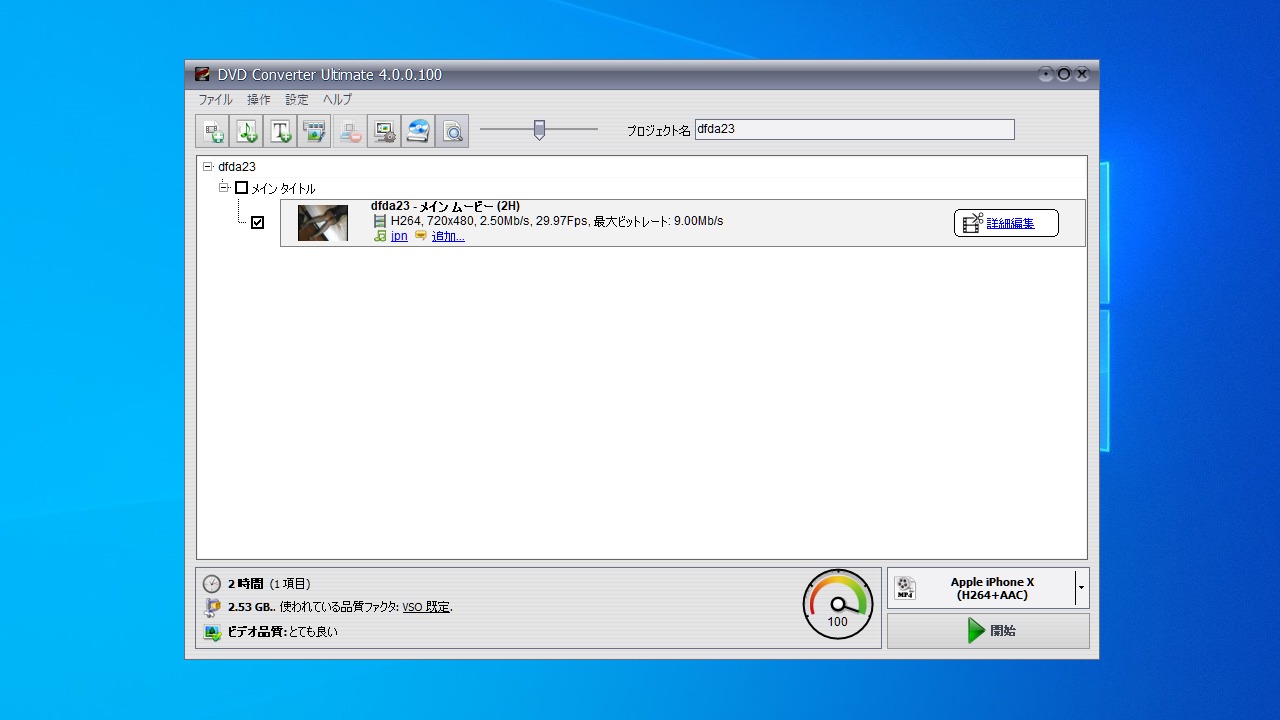Click the file size icon beside 2.53 GB
1280x720 pixels.
pos(212,607)
